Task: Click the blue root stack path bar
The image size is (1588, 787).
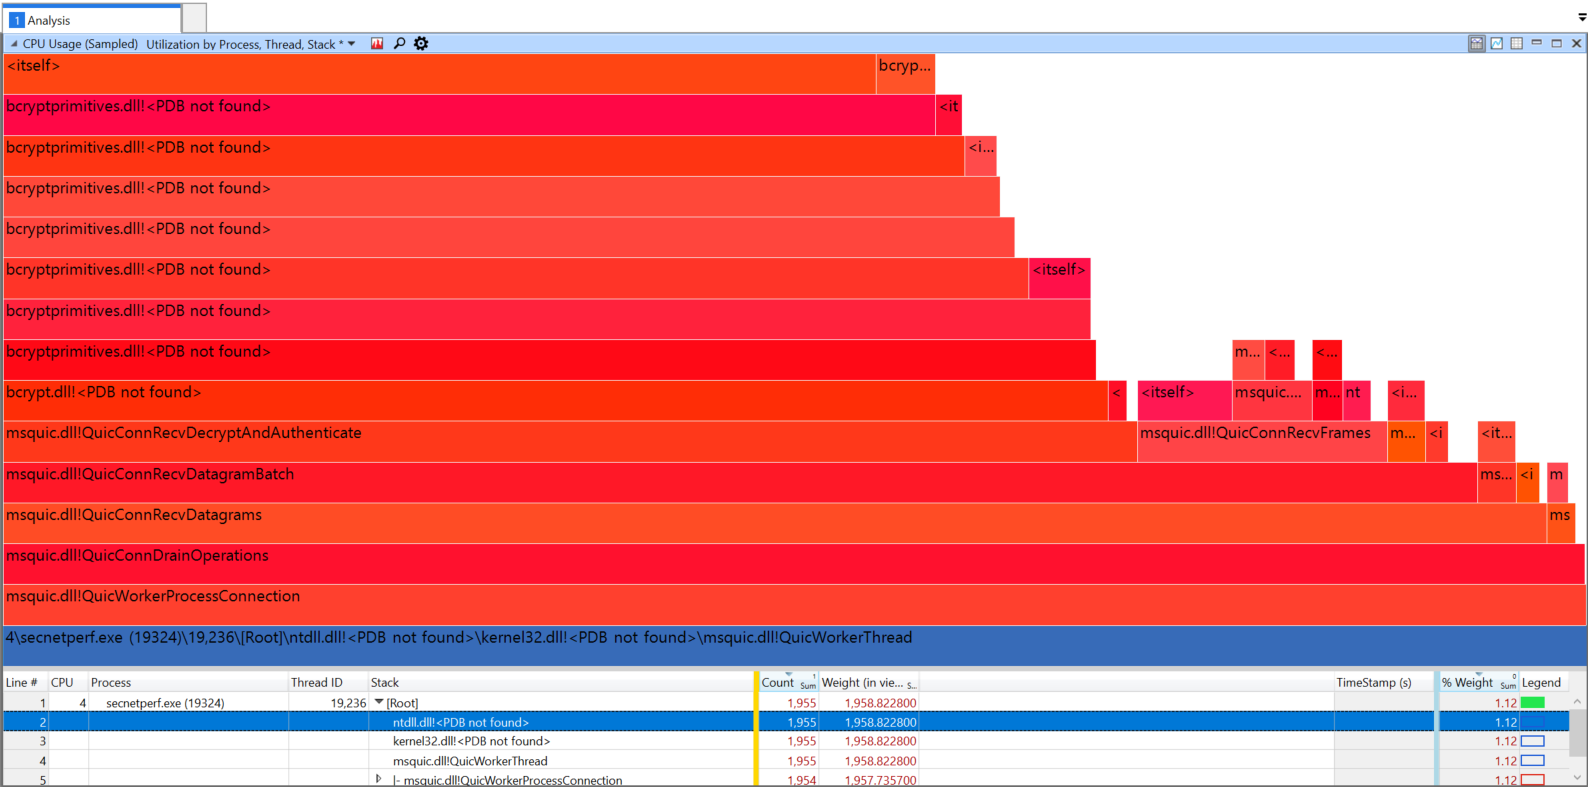Action: pos(794,645)
